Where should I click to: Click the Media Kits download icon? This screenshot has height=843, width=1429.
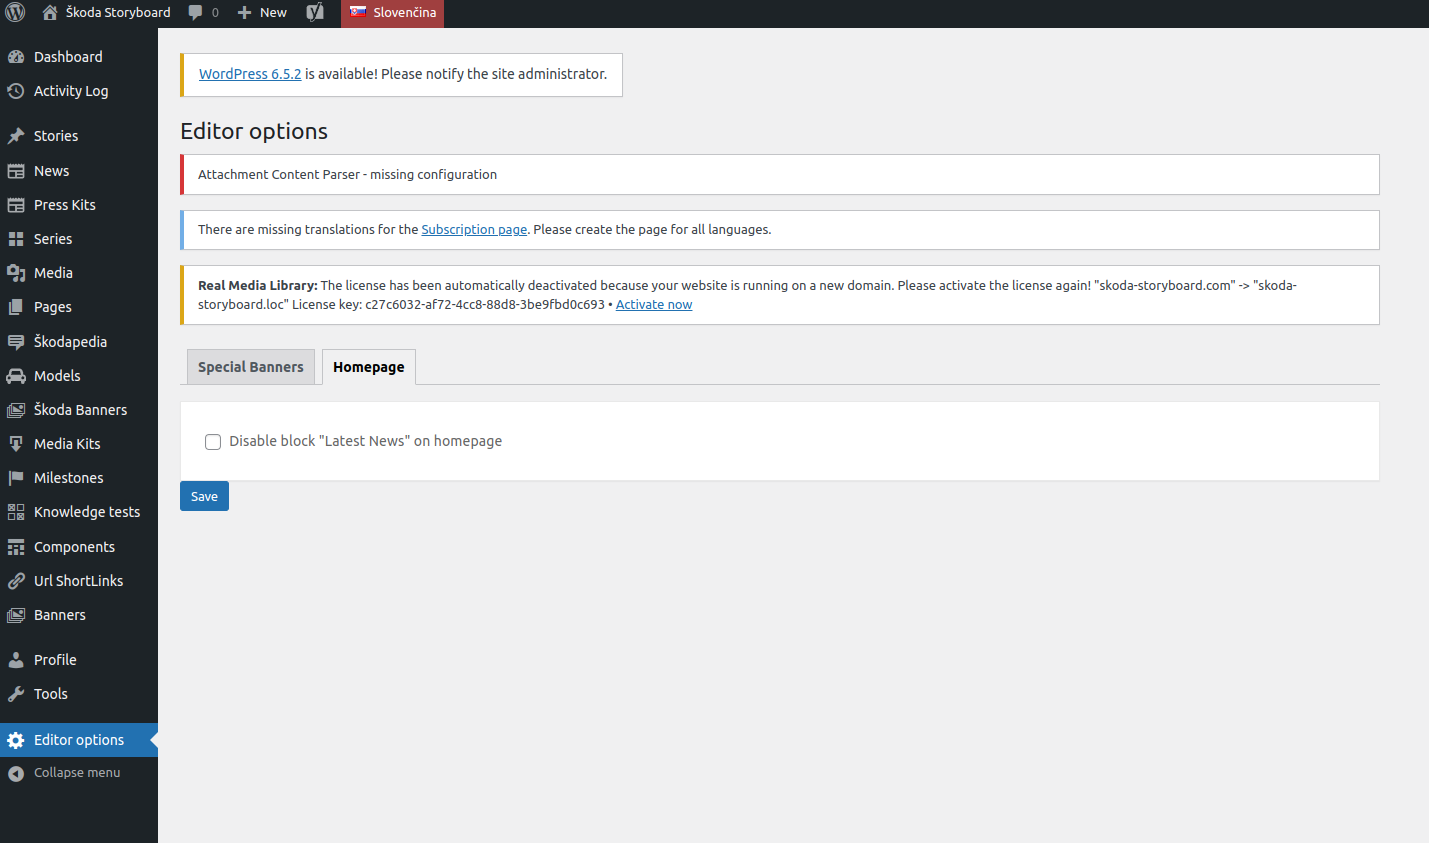16,444
